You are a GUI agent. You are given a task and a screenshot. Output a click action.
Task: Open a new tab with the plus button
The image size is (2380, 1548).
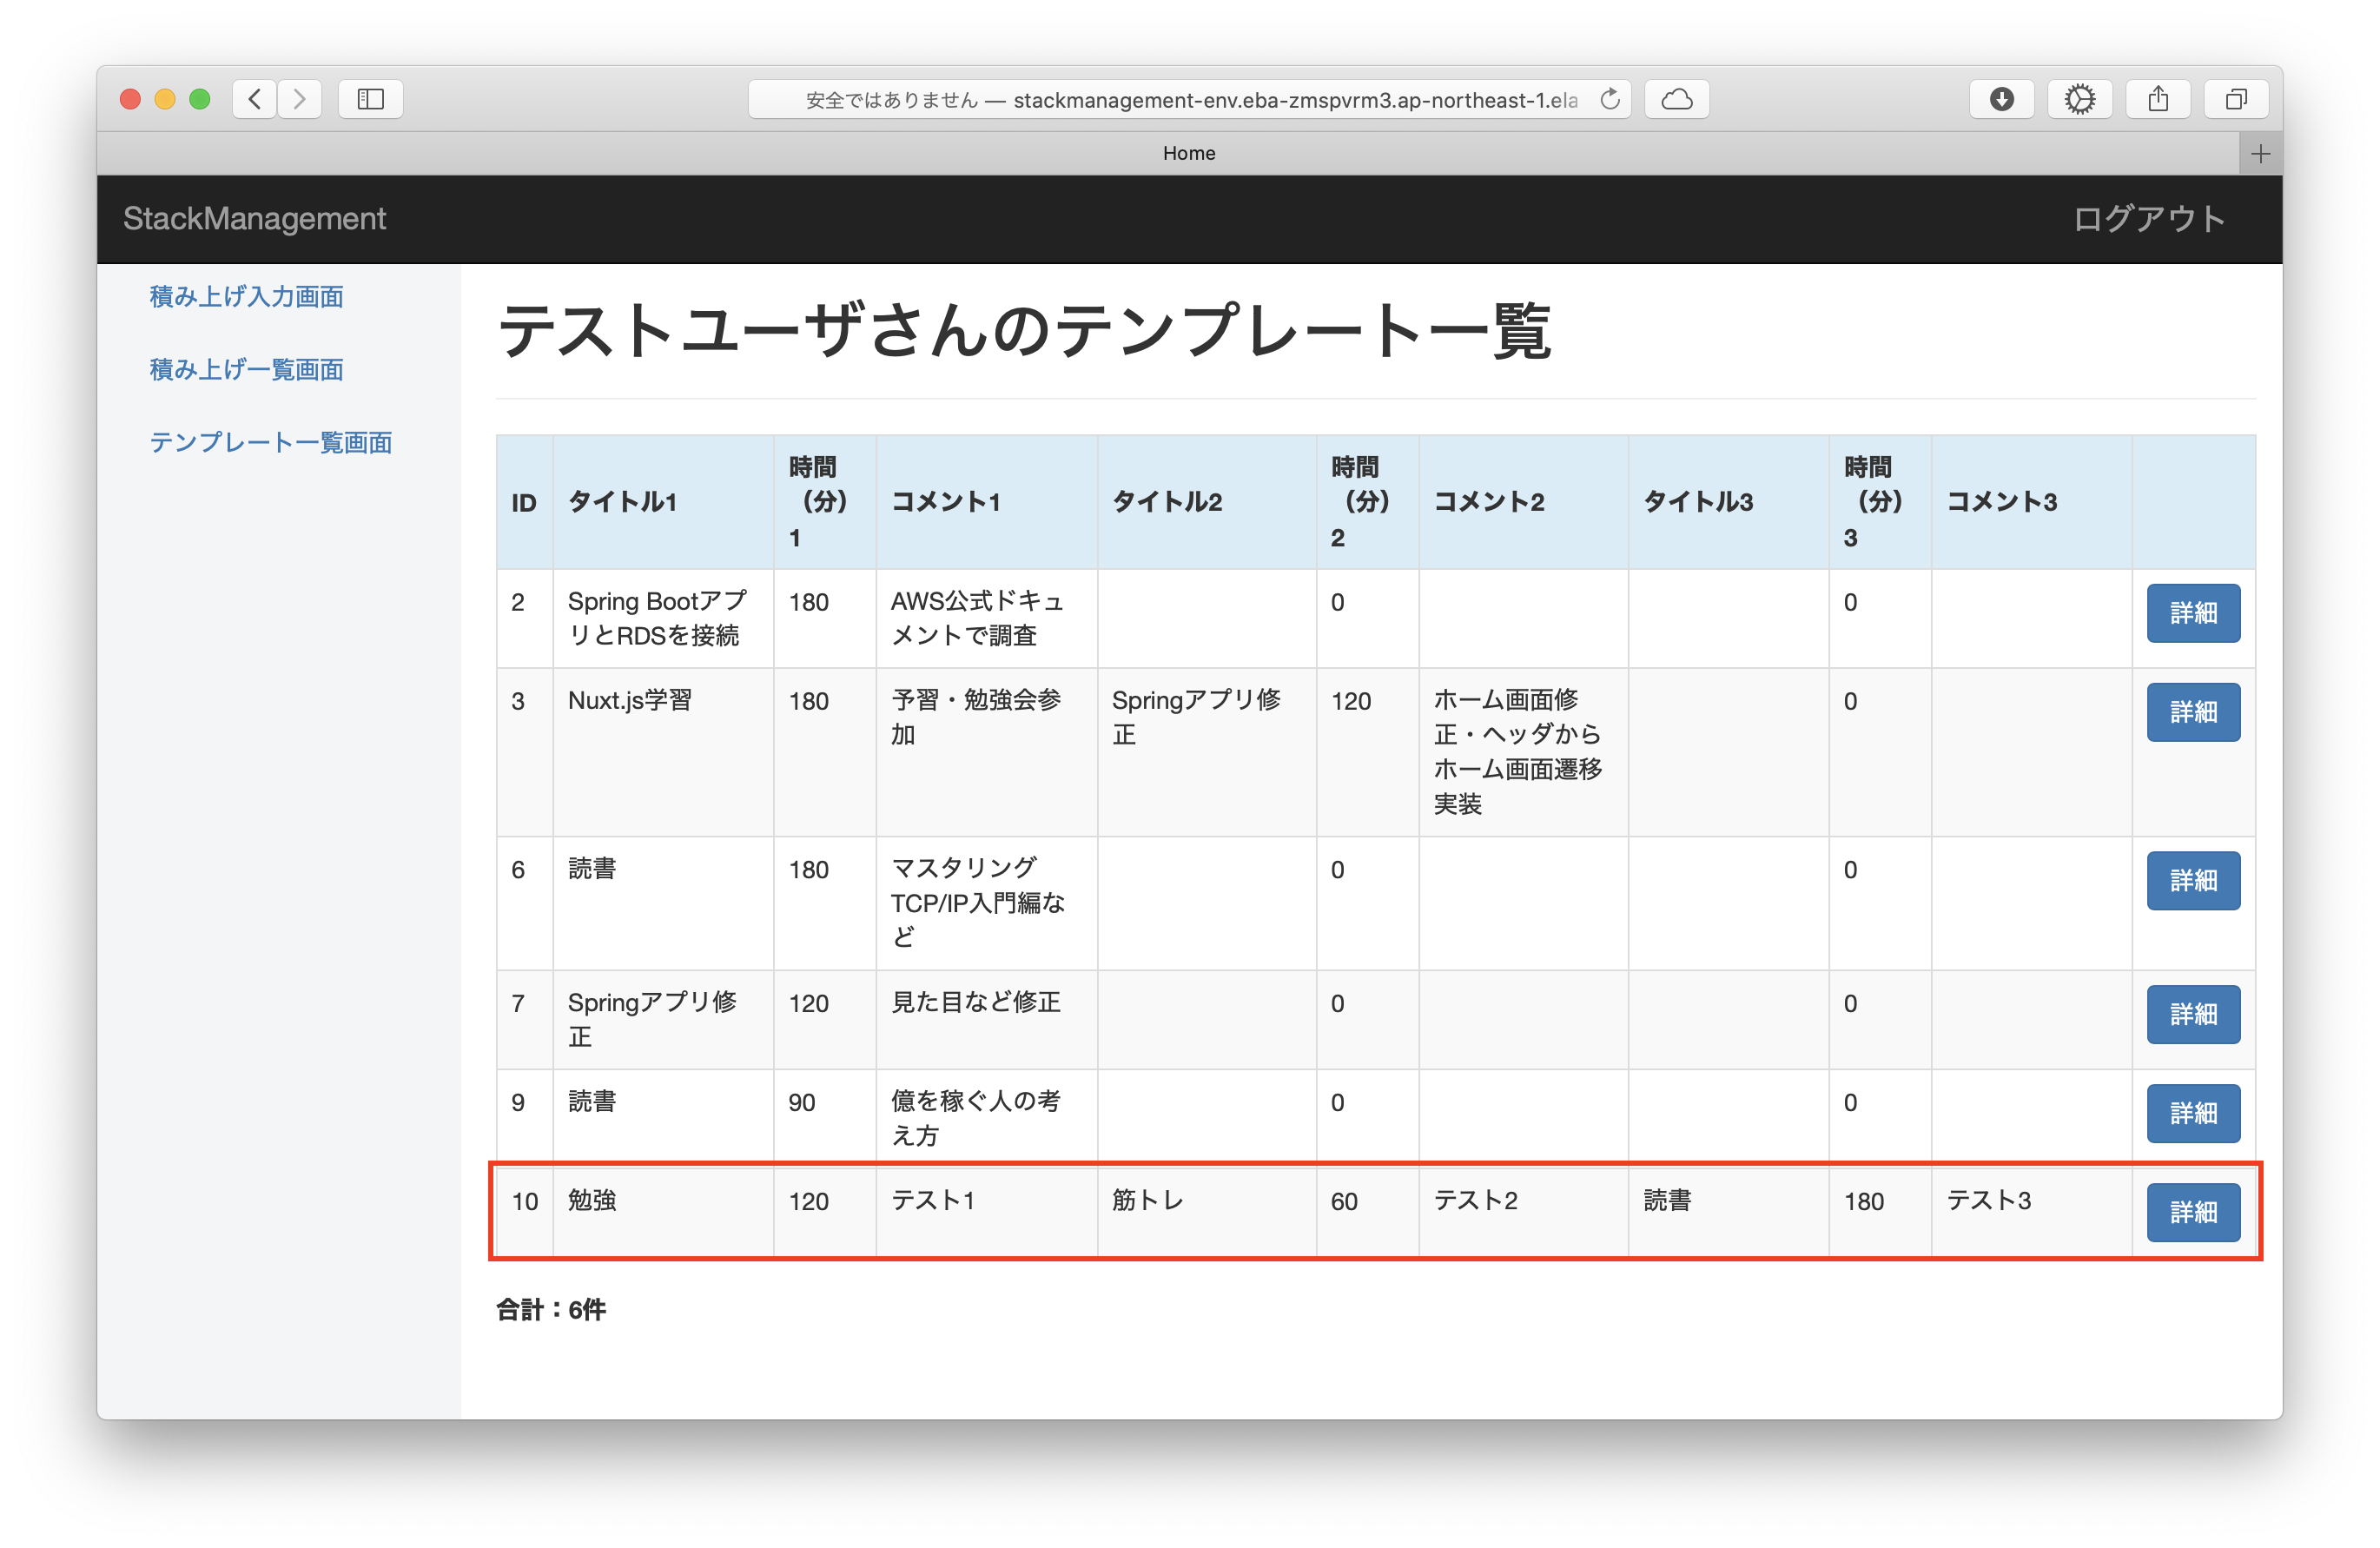point(2259,153)
